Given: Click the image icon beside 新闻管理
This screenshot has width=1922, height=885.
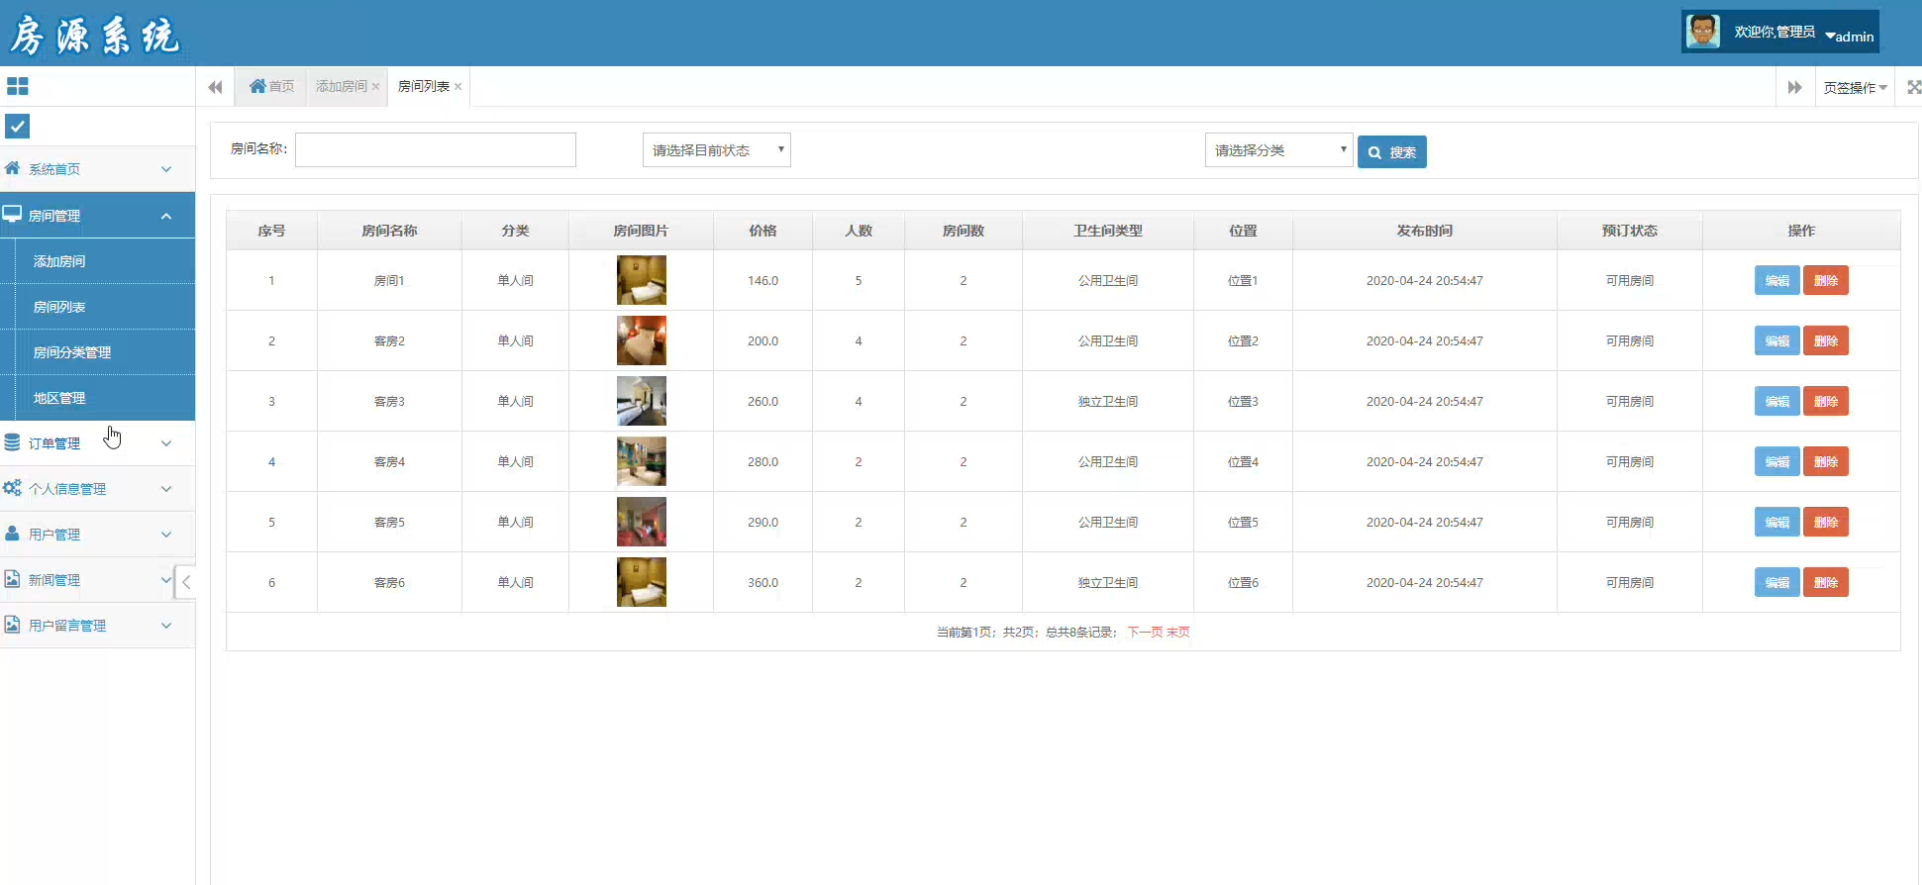Looking at the screenshot, I should tap(12, 579).
